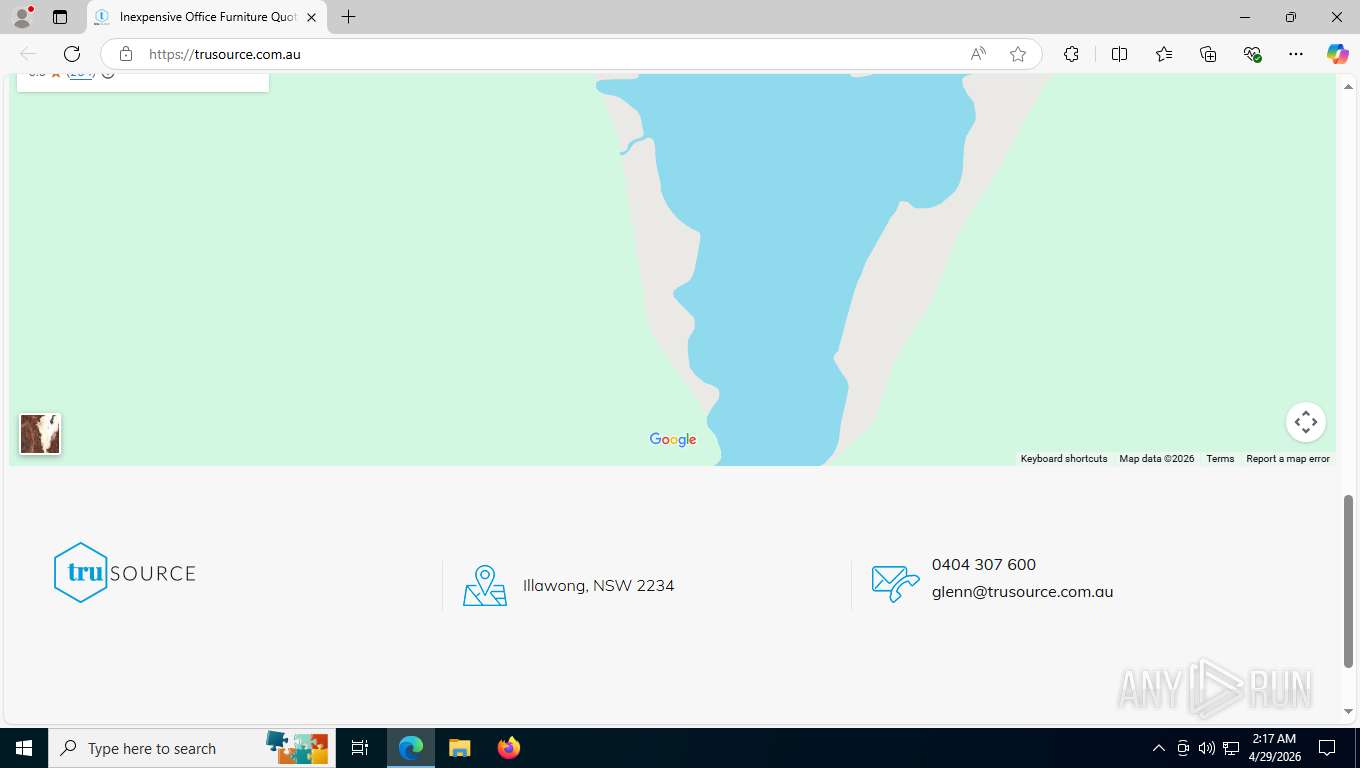This screenshot has width=1360, height=768.
Task: Select Illawong, NSW 2234 address text
Action: 598,585
